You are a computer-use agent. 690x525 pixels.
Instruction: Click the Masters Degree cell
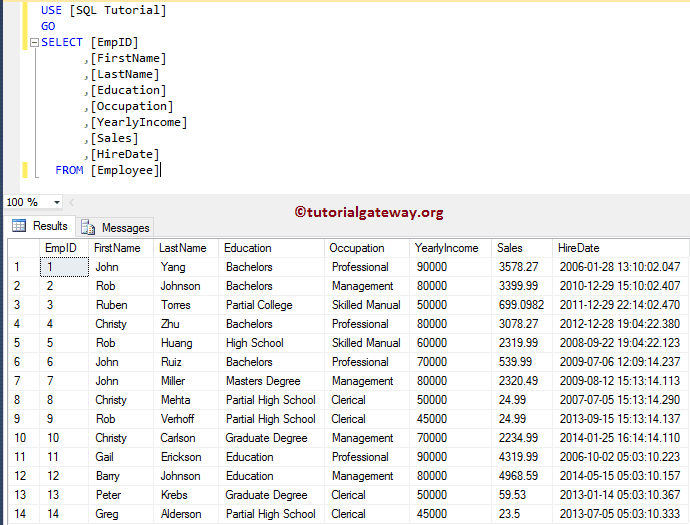[x=272, y=381]
